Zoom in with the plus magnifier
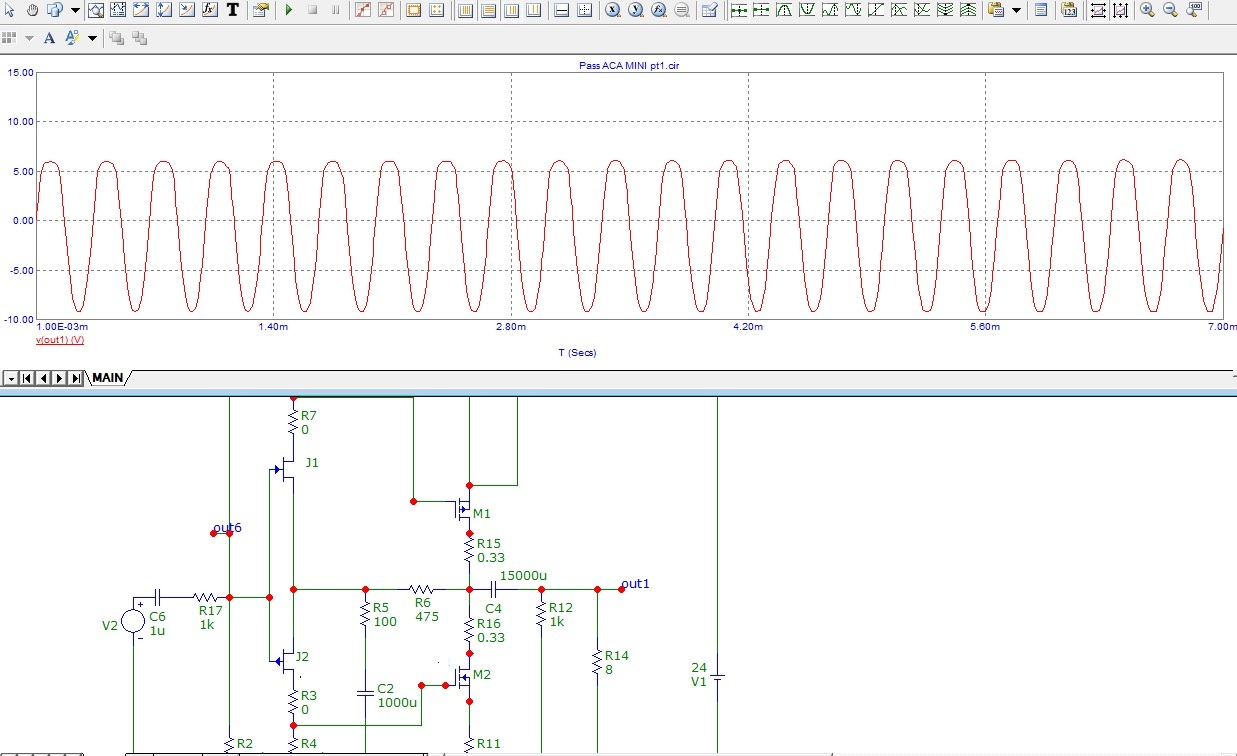This screenshot has height=756, width=1237. click(1147, 10)
